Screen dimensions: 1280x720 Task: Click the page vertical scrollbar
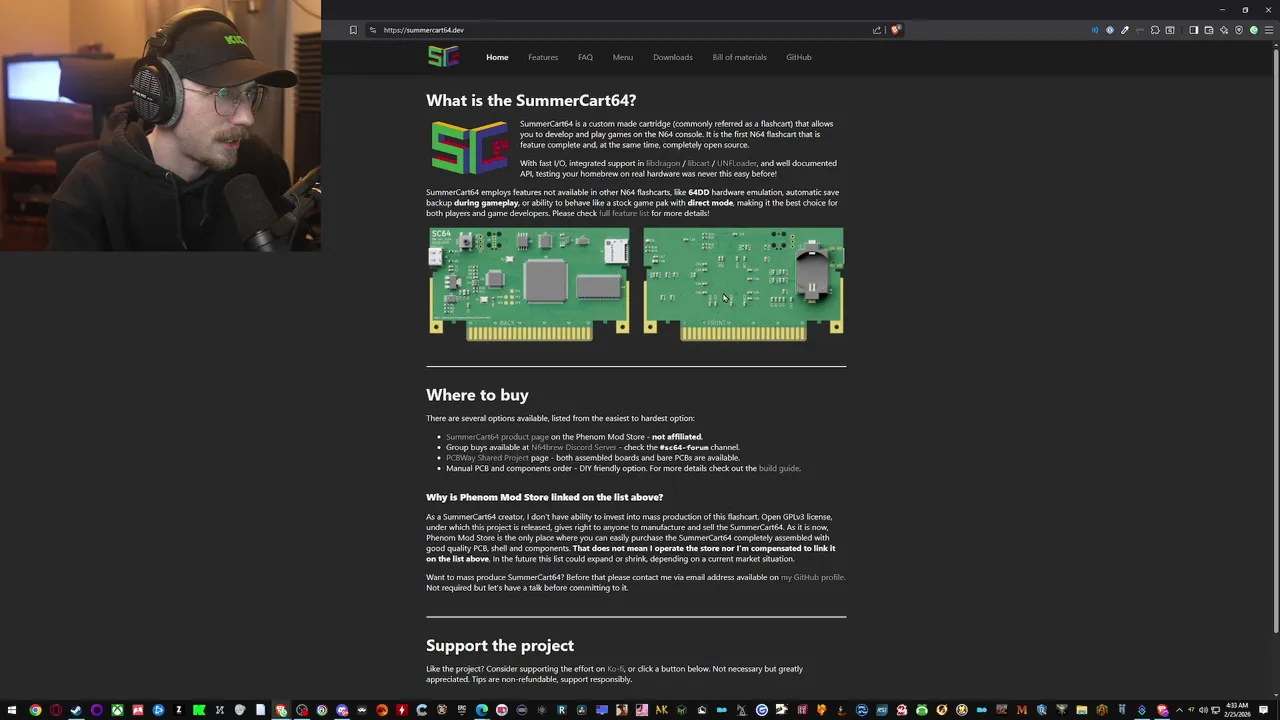point(1275,340)
